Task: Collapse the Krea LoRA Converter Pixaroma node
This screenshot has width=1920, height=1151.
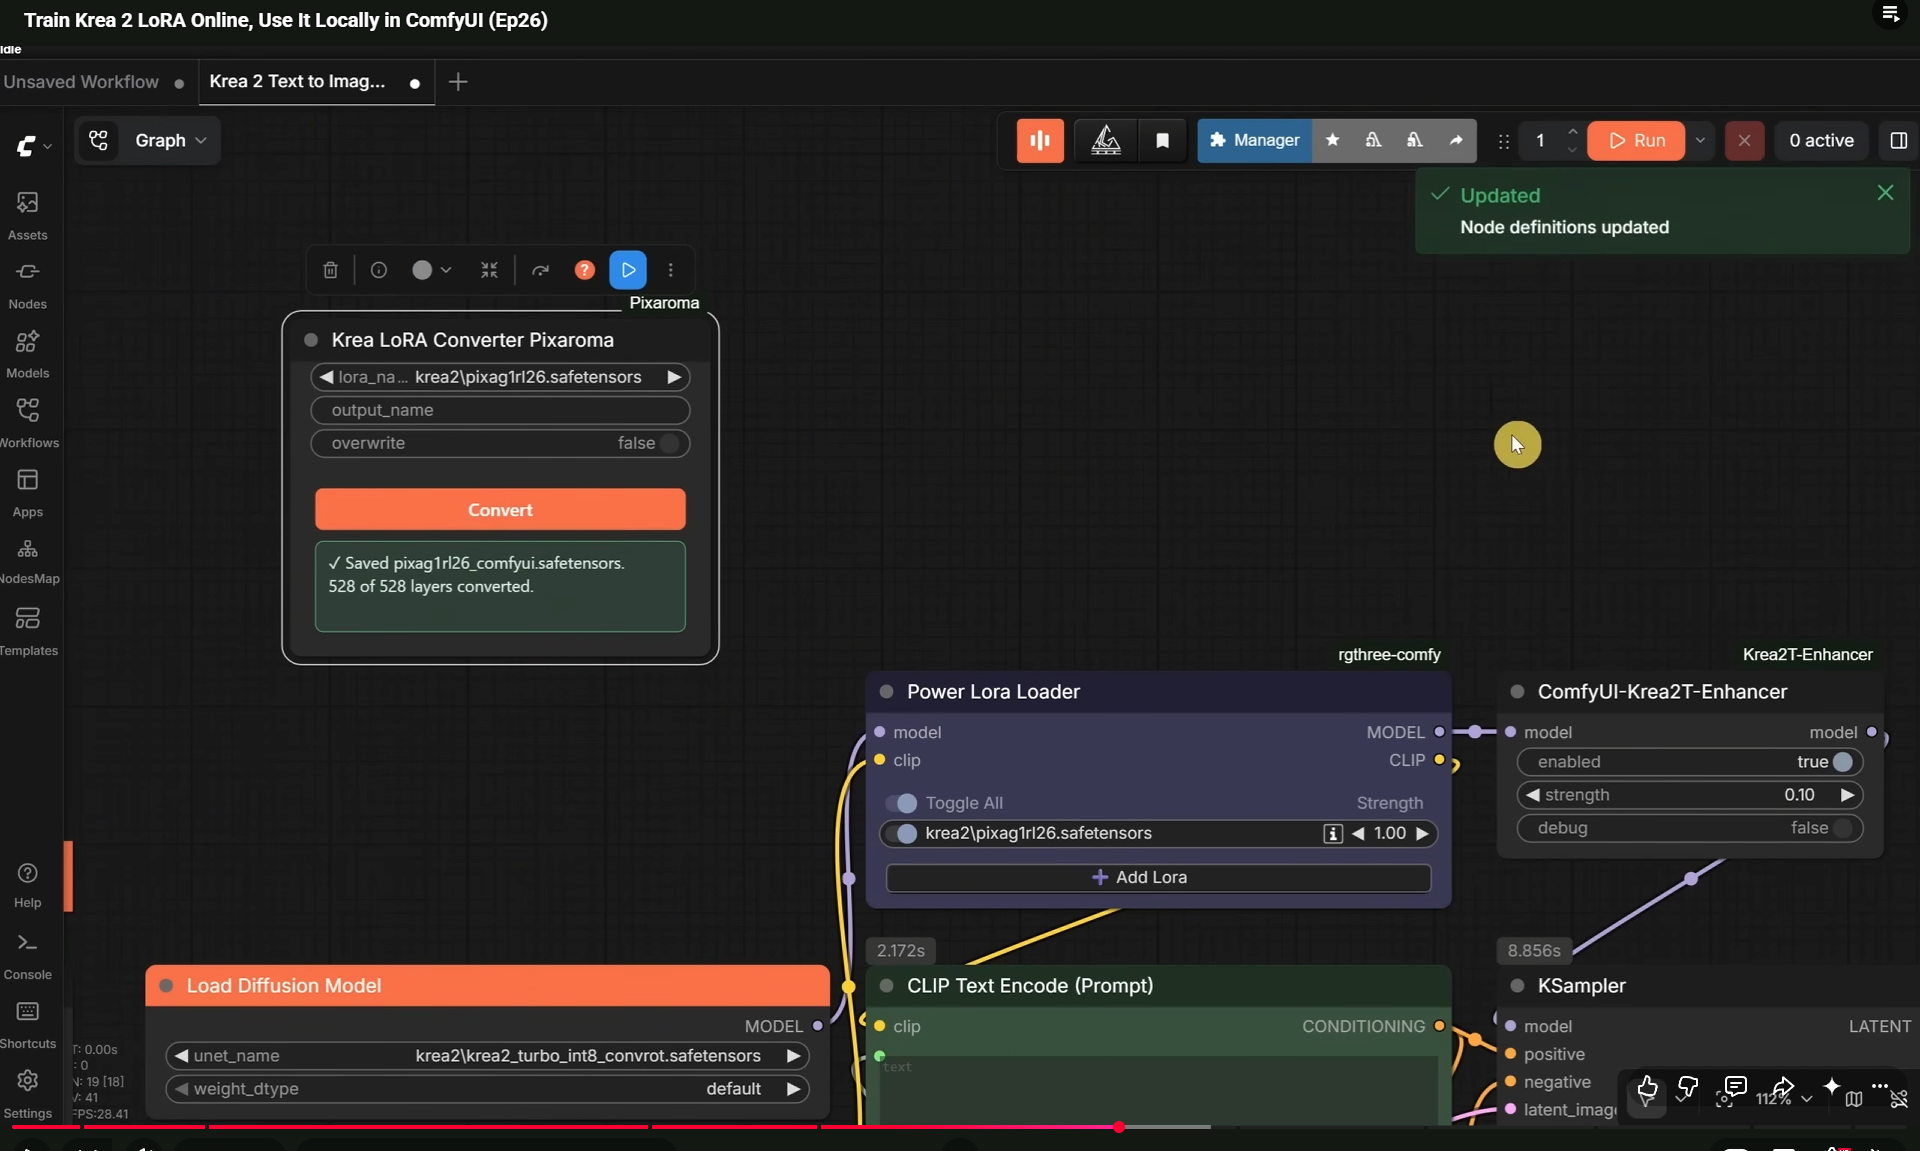Action: [311, 340]
